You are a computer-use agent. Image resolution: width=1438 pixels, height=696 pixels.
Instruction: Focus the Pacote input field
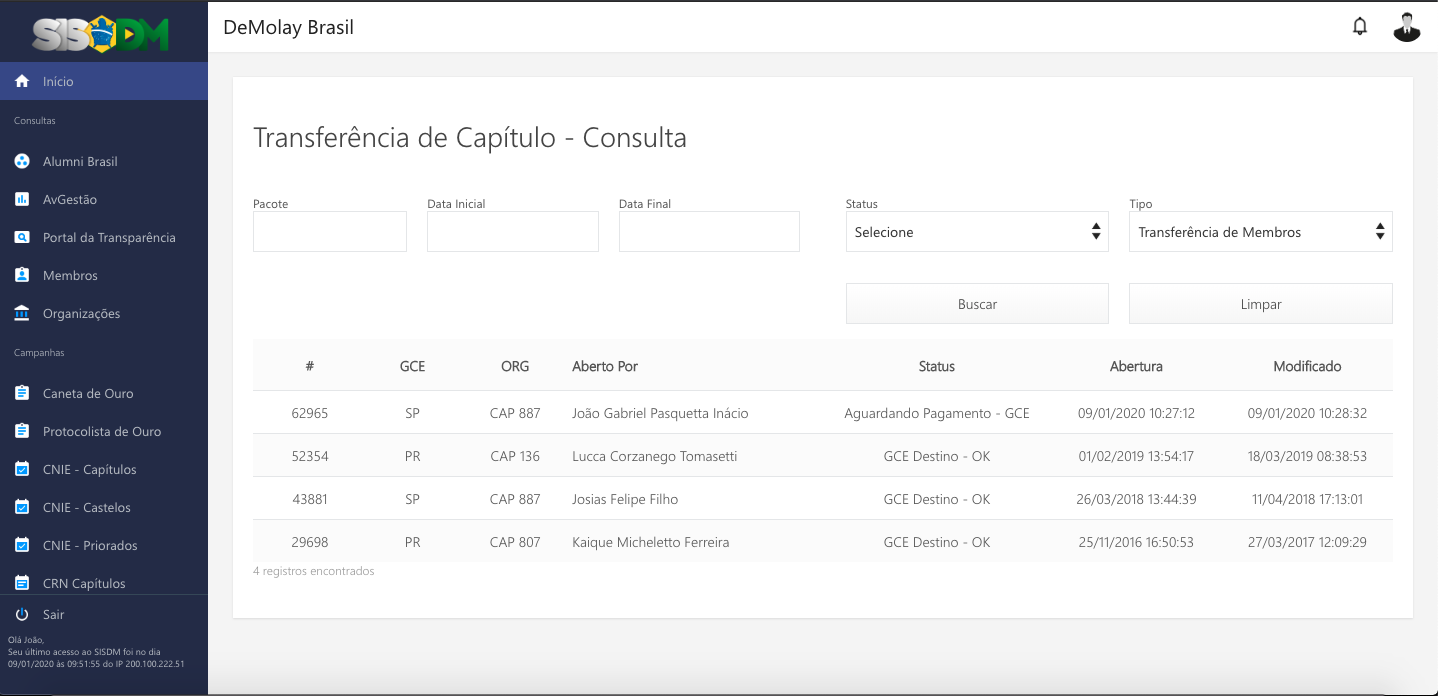[330, 232]
